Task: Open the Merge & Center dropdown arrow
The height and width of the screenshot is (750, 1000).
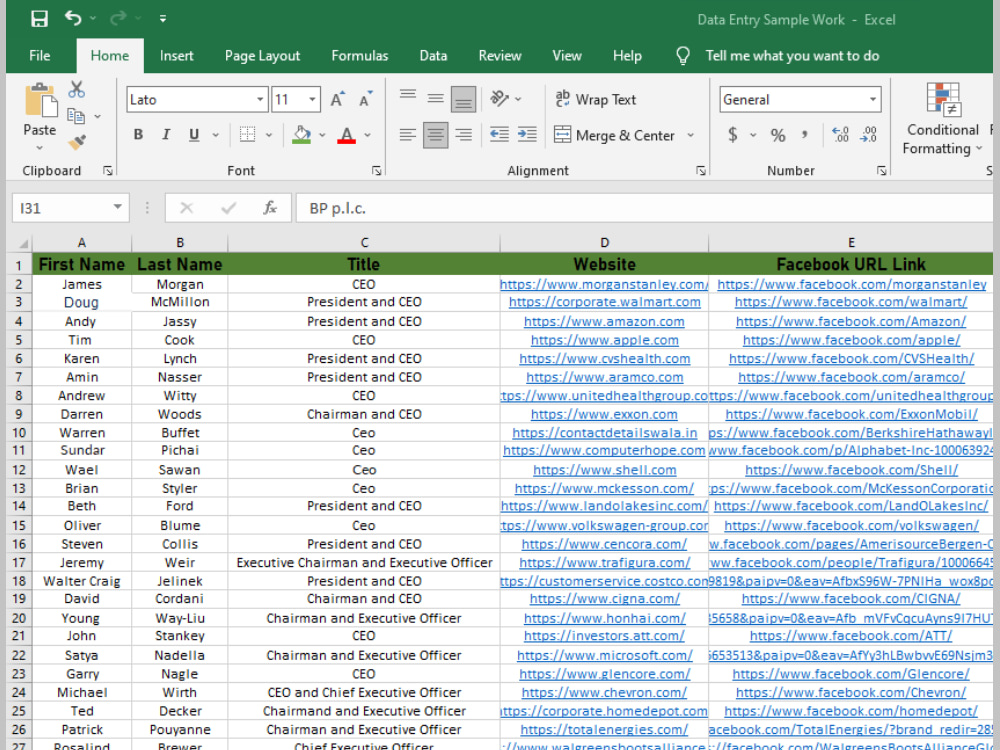Action: click(691, 135)
